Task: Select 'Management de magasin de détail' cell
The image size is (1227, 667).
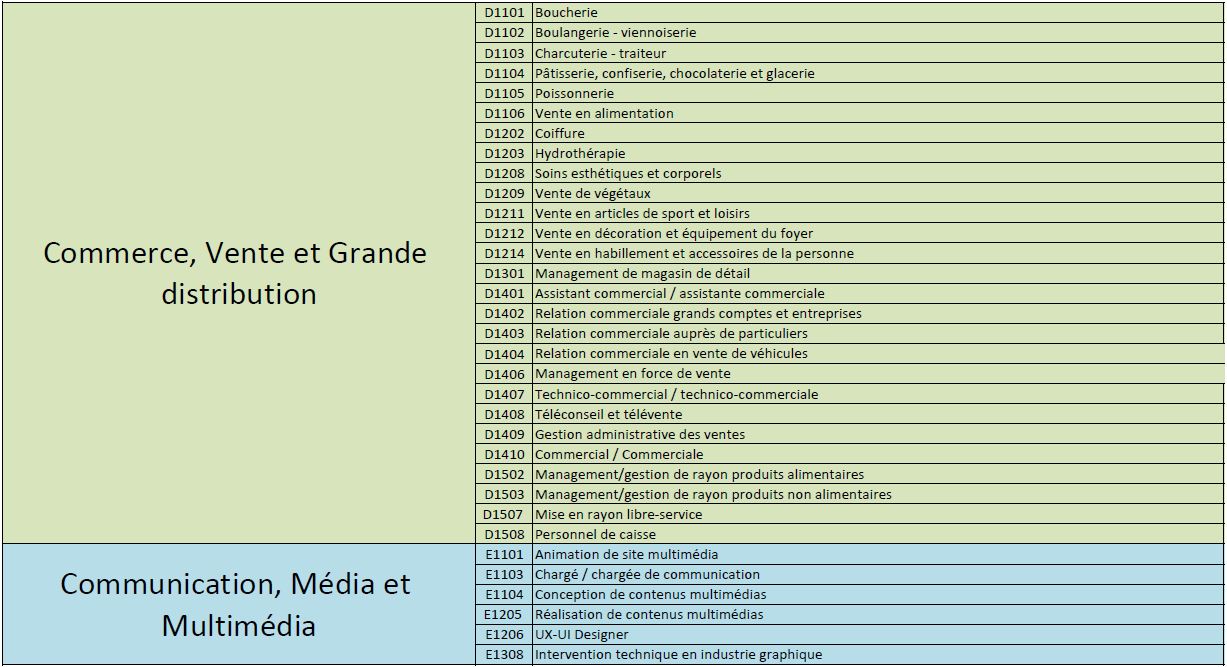Action: pyautogui.click(x=879, y=273)
